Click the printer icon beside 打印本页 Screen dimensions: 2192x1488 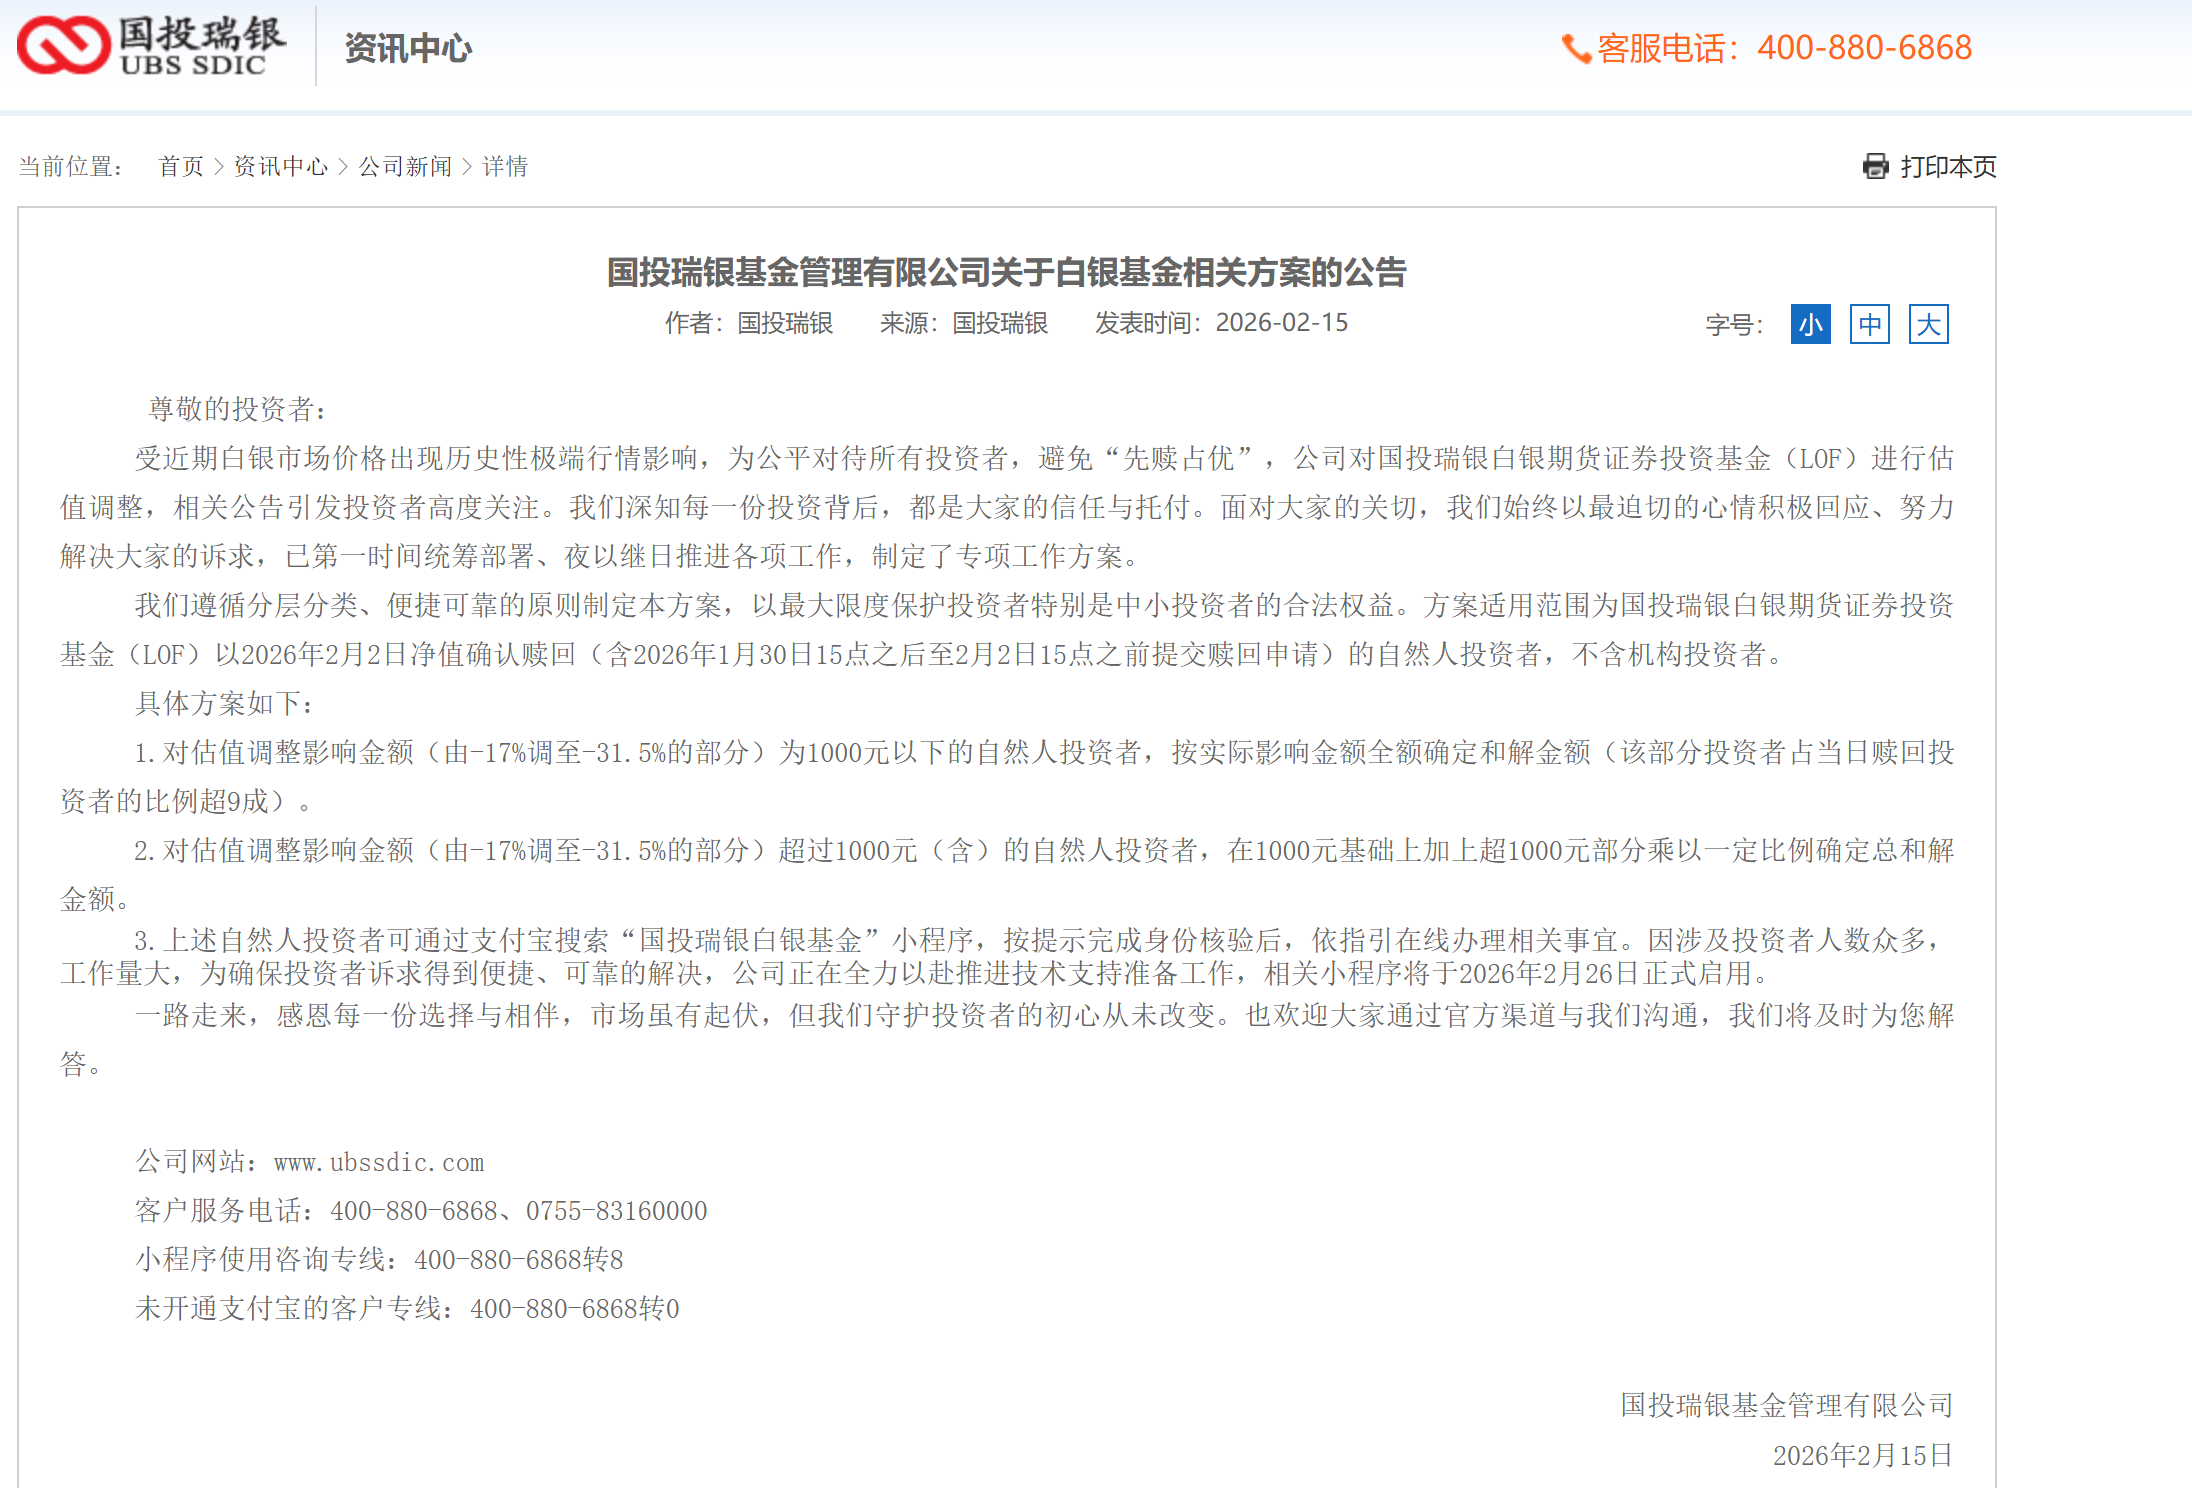(1875, 166)
